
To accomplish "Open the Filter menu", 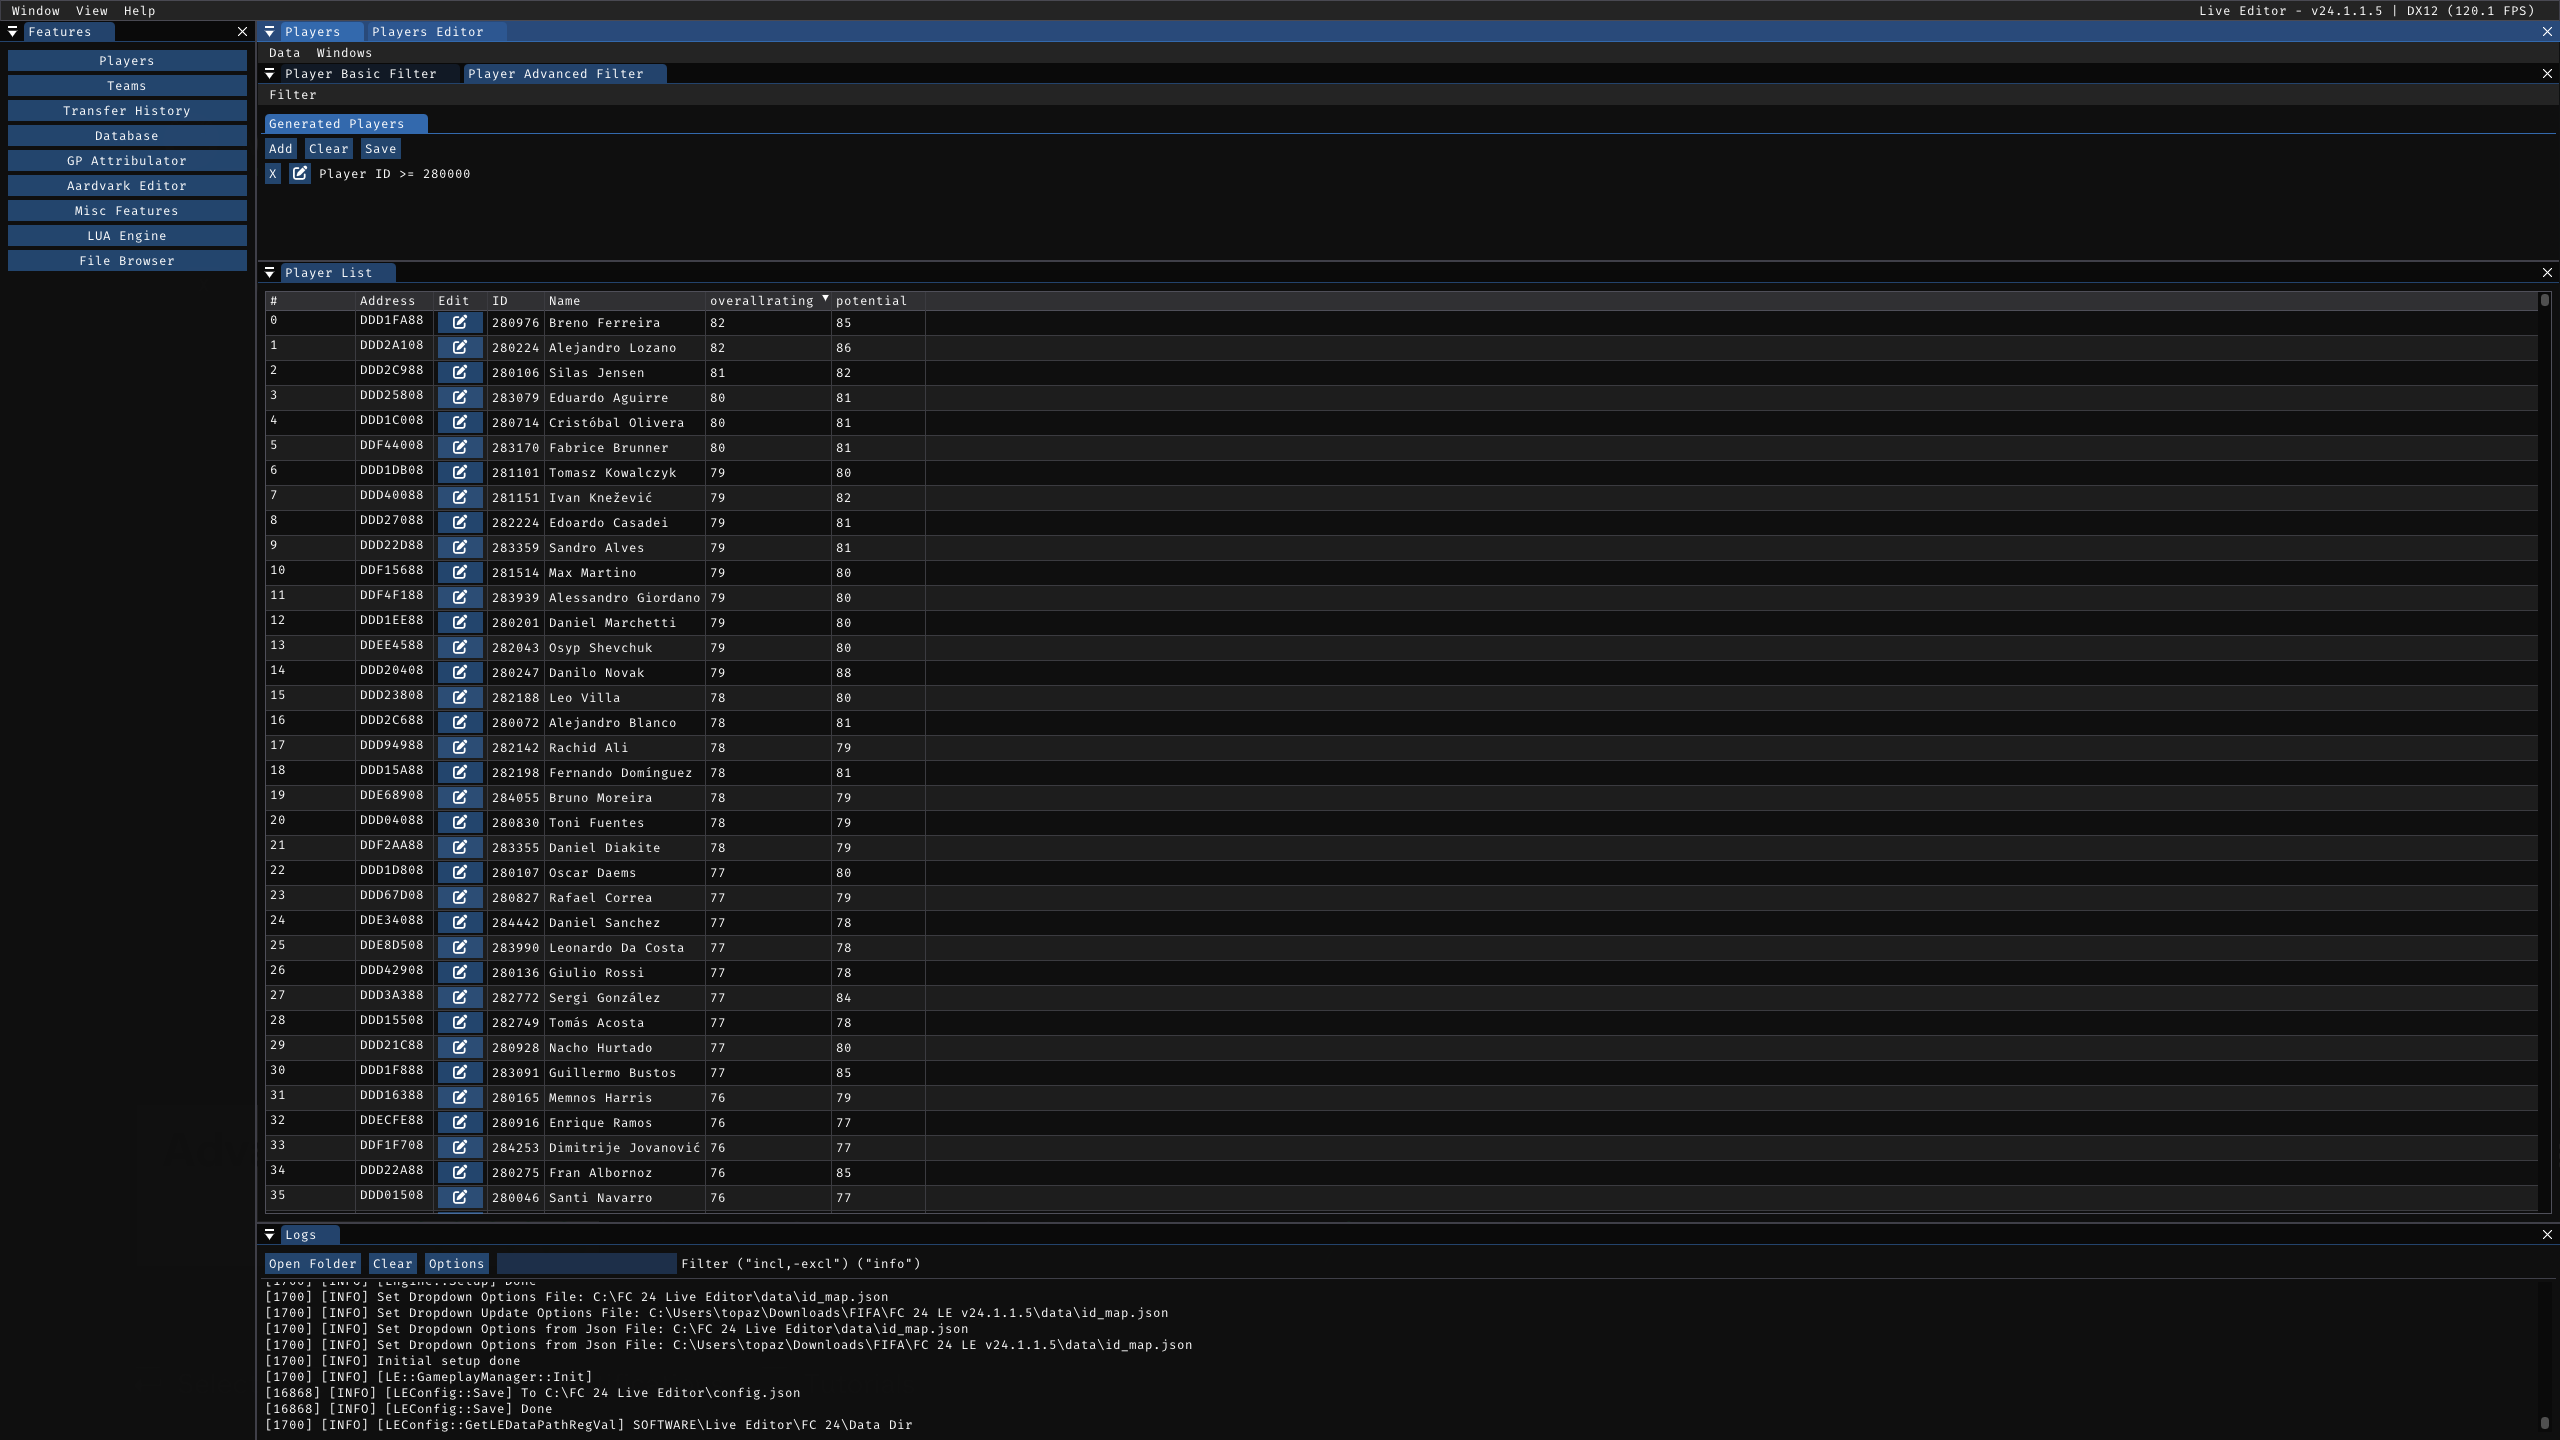I will (292, 95).
